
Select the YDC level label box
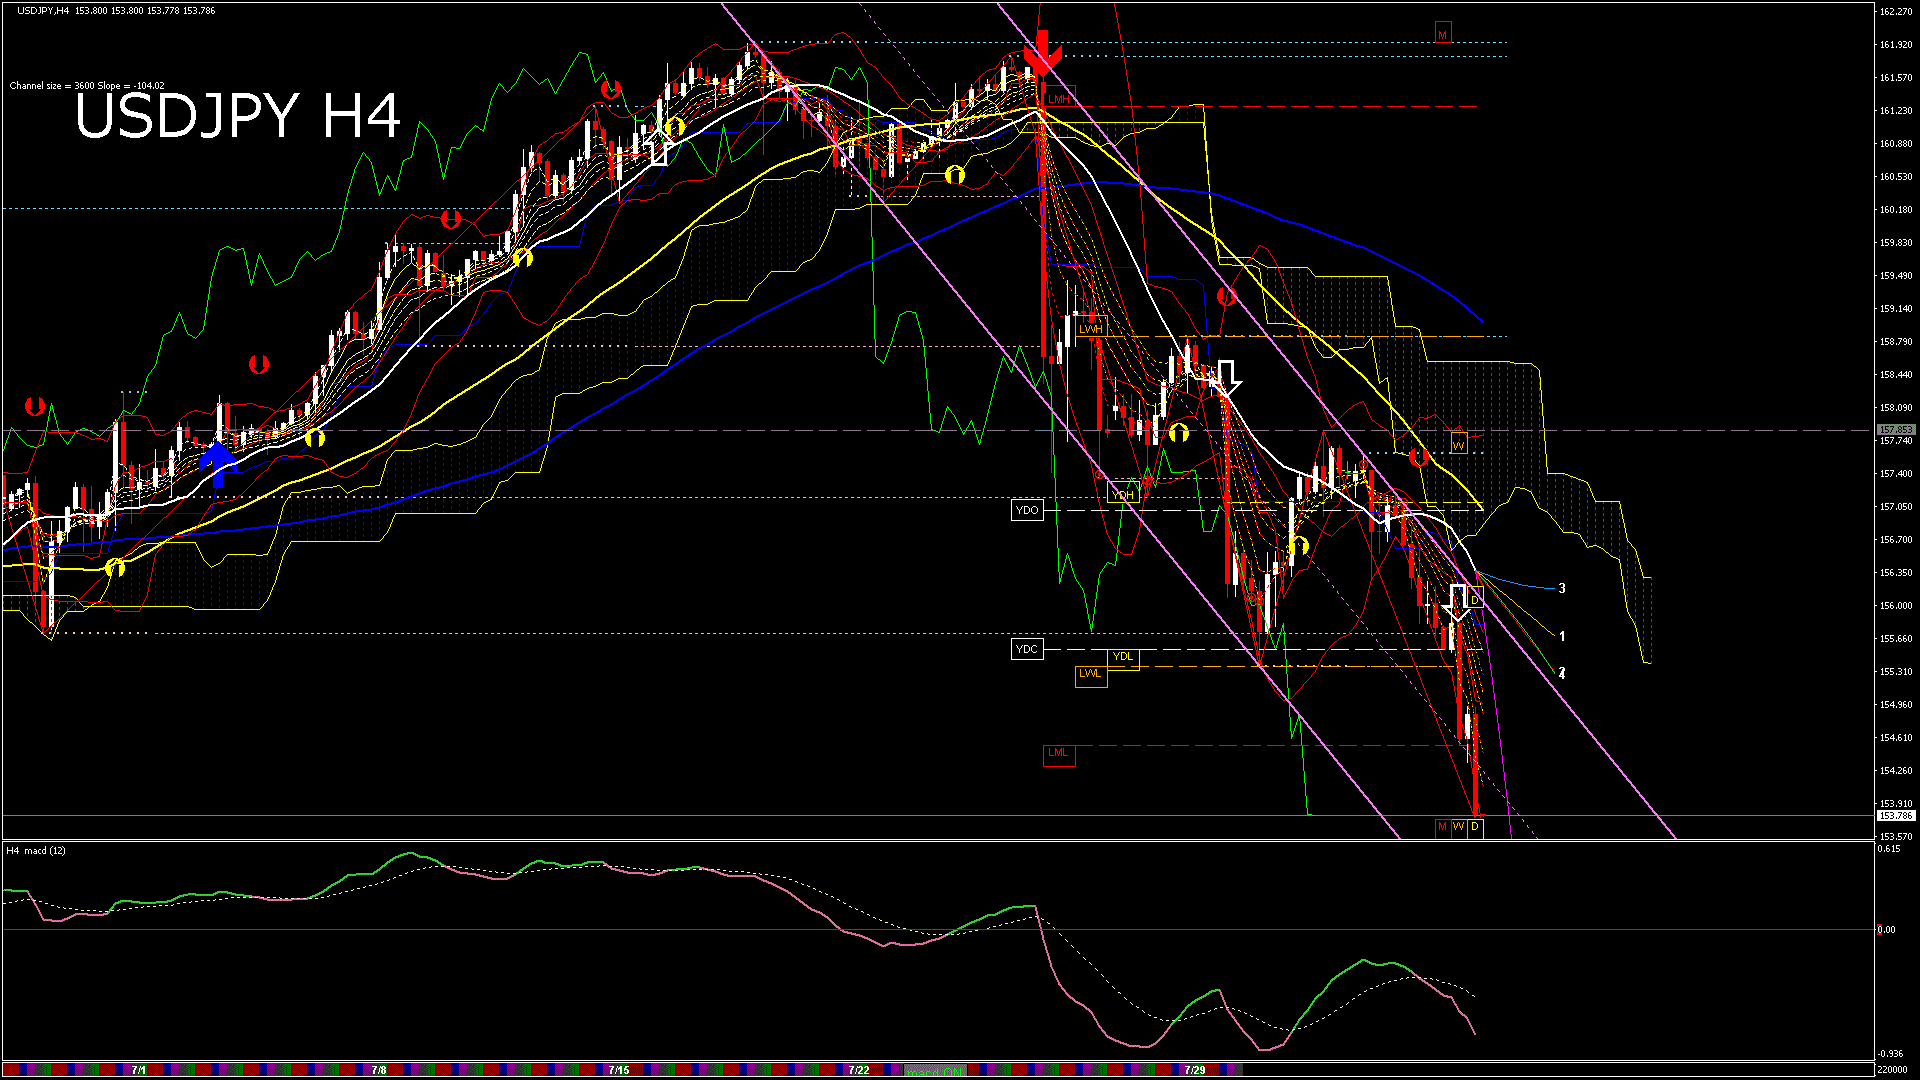click(1027, 649)
